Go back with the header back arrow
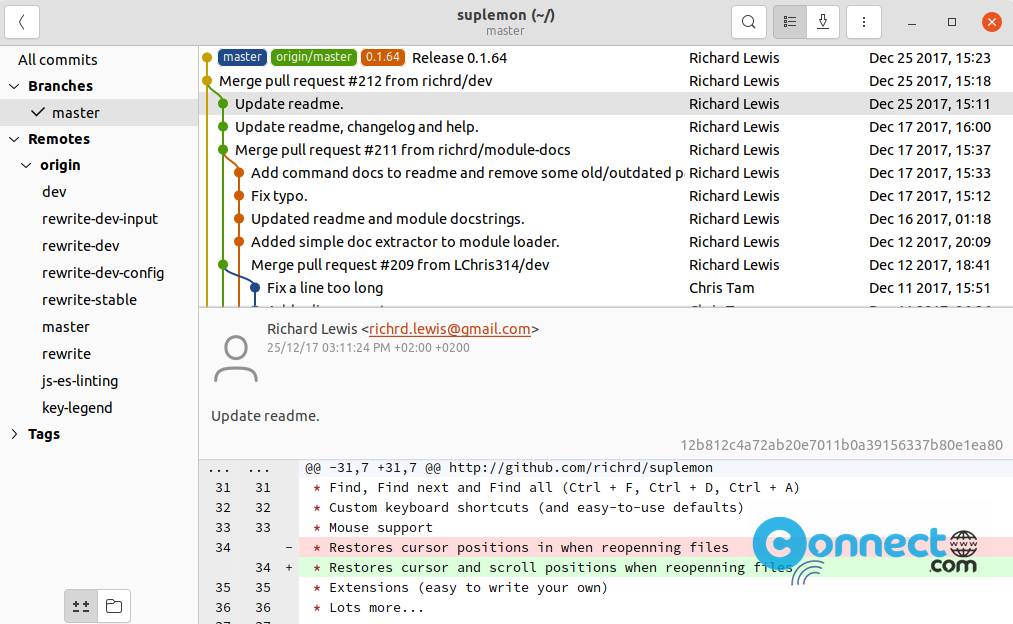This screenshot has width=1013, height=624. click(x=22, y=22)
